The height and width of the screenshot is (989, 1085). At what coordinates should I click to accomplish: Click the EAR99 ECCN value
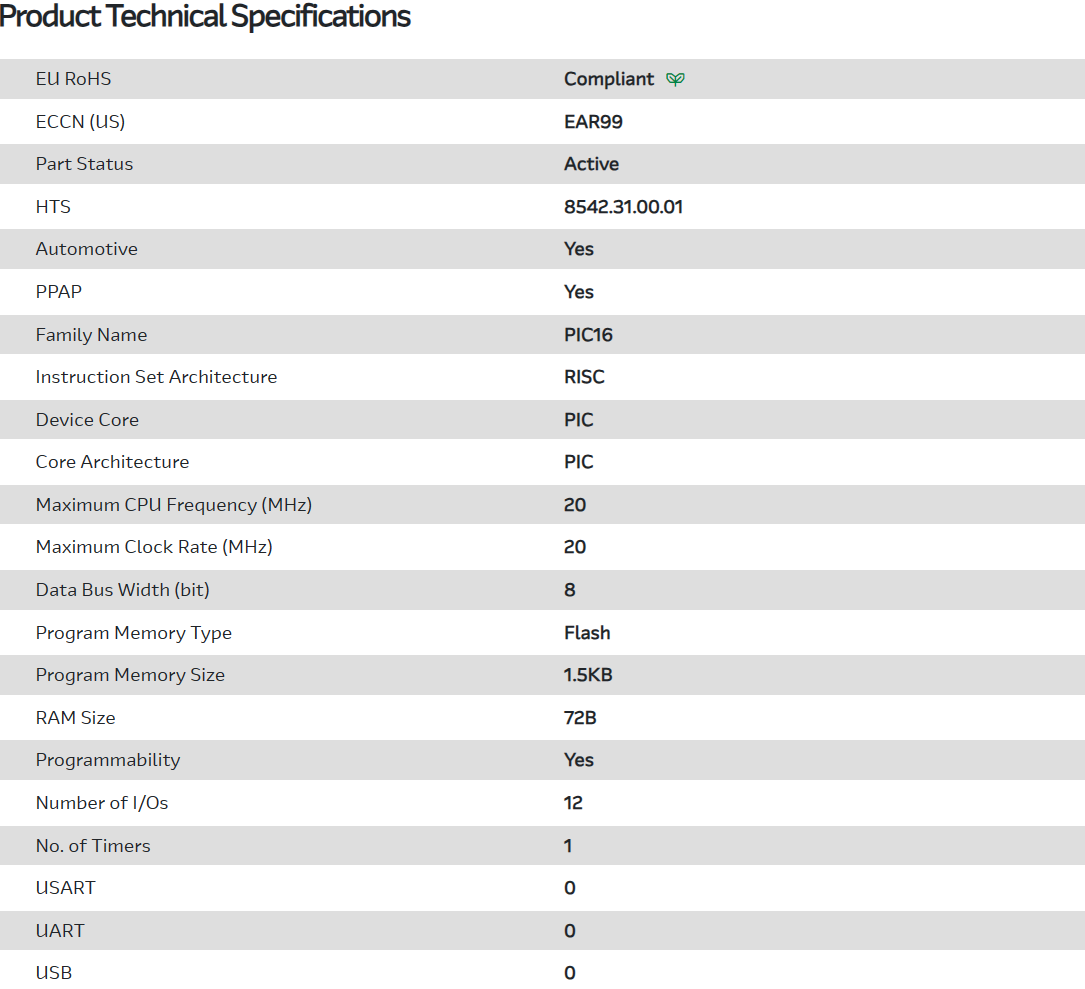click(x=593, y=122)
